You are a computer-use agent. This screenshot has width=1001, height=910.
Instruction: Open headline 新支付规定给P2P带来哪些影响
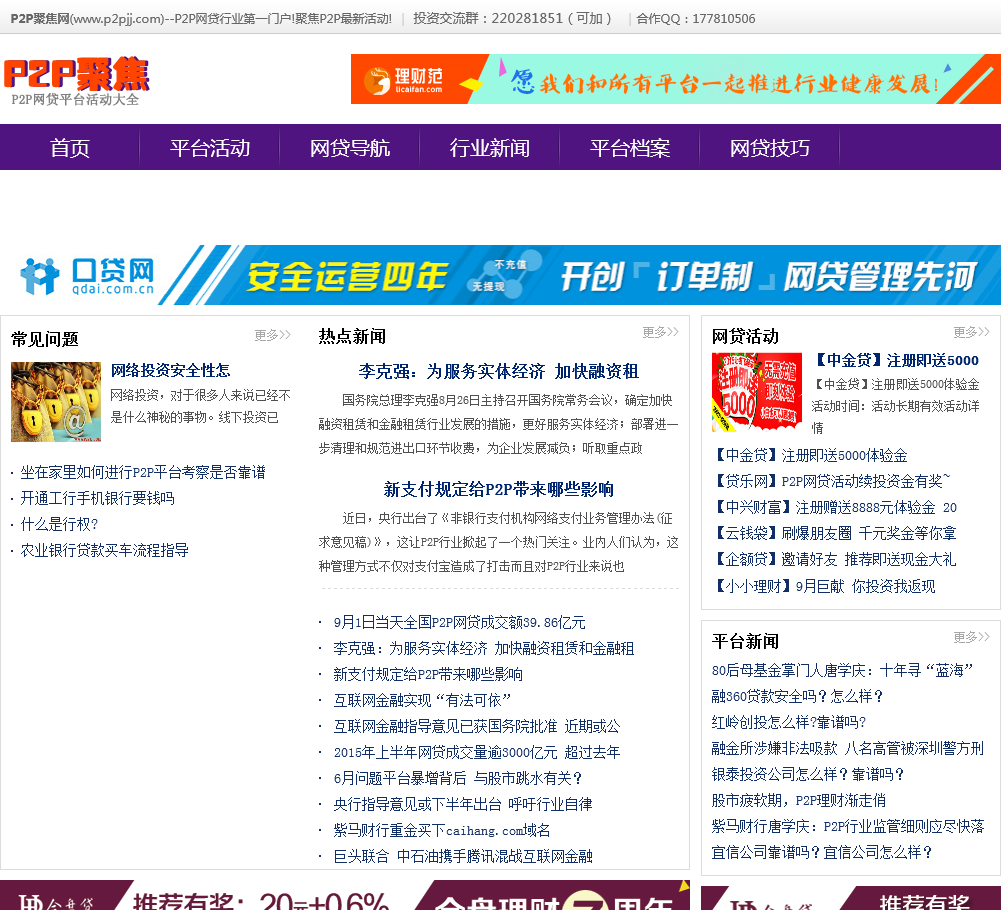click(499, 490)
